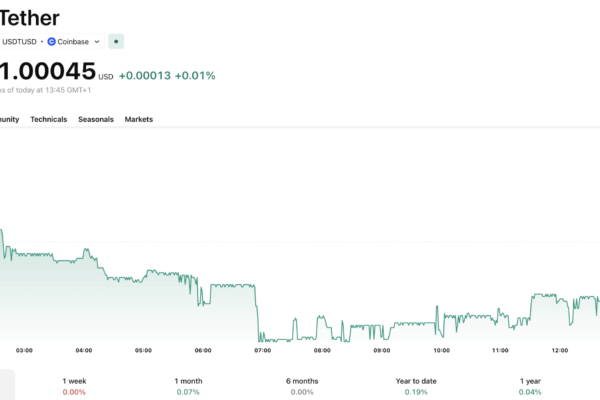
Task: Expand the USDTUSD Coinbase exchange chevron
Action: (97, 42)
